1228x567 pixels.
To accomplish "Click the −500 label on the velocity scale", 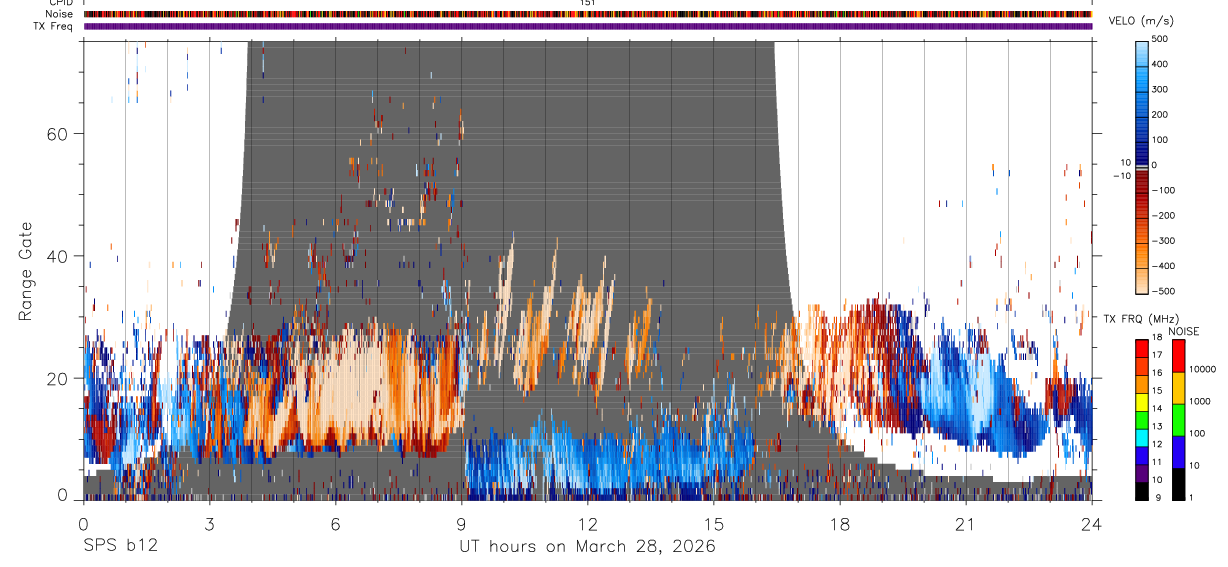I will coord(1164,291).
